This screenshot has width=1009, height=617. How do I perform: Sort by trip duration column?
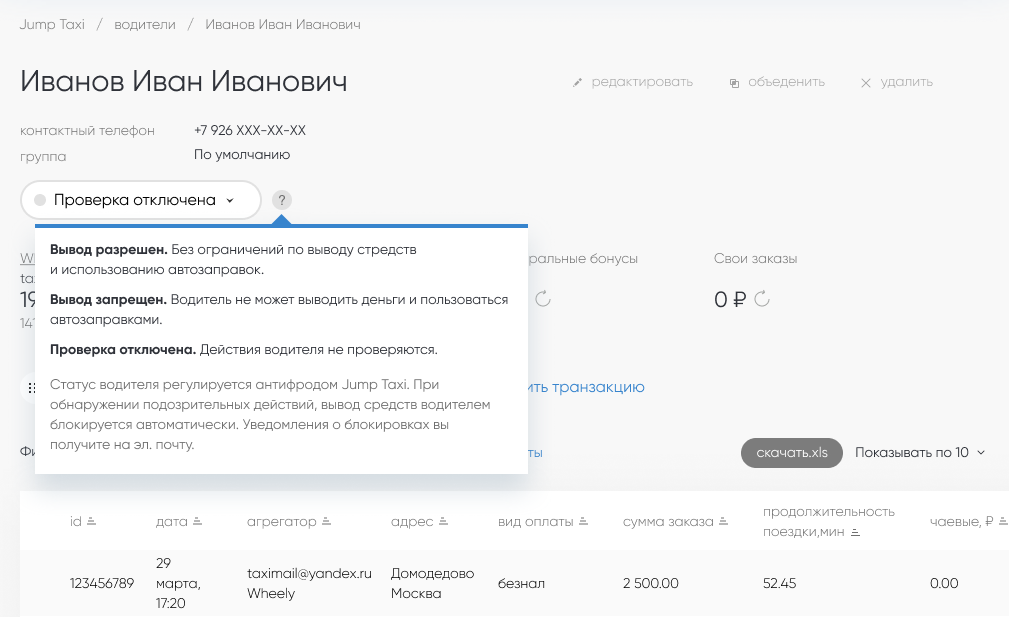[855, 533]
